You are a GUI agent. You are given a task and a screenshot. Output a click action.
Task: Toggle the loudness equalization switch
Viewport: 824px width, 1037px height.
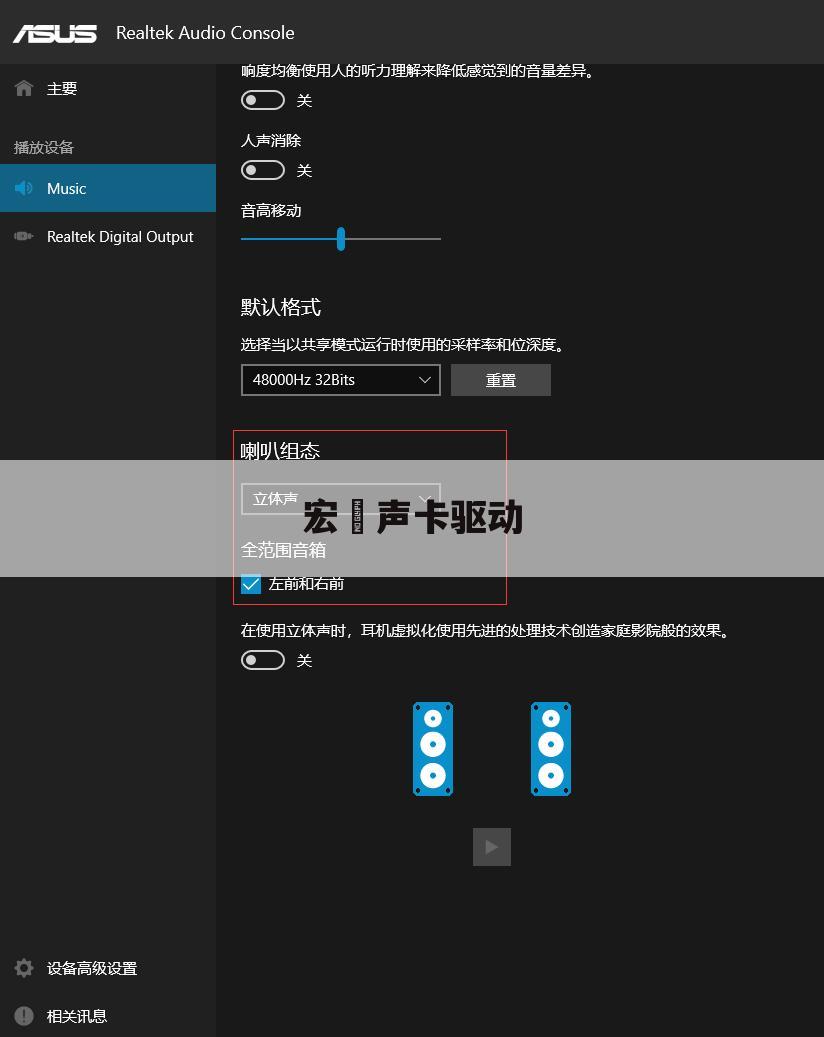point(263,101)
